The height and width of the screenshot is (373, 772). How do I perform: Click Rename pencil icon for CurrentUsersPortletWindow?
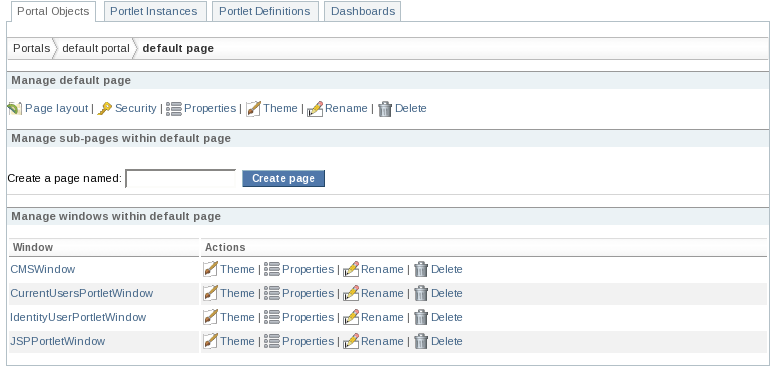(x=351, y=293)
